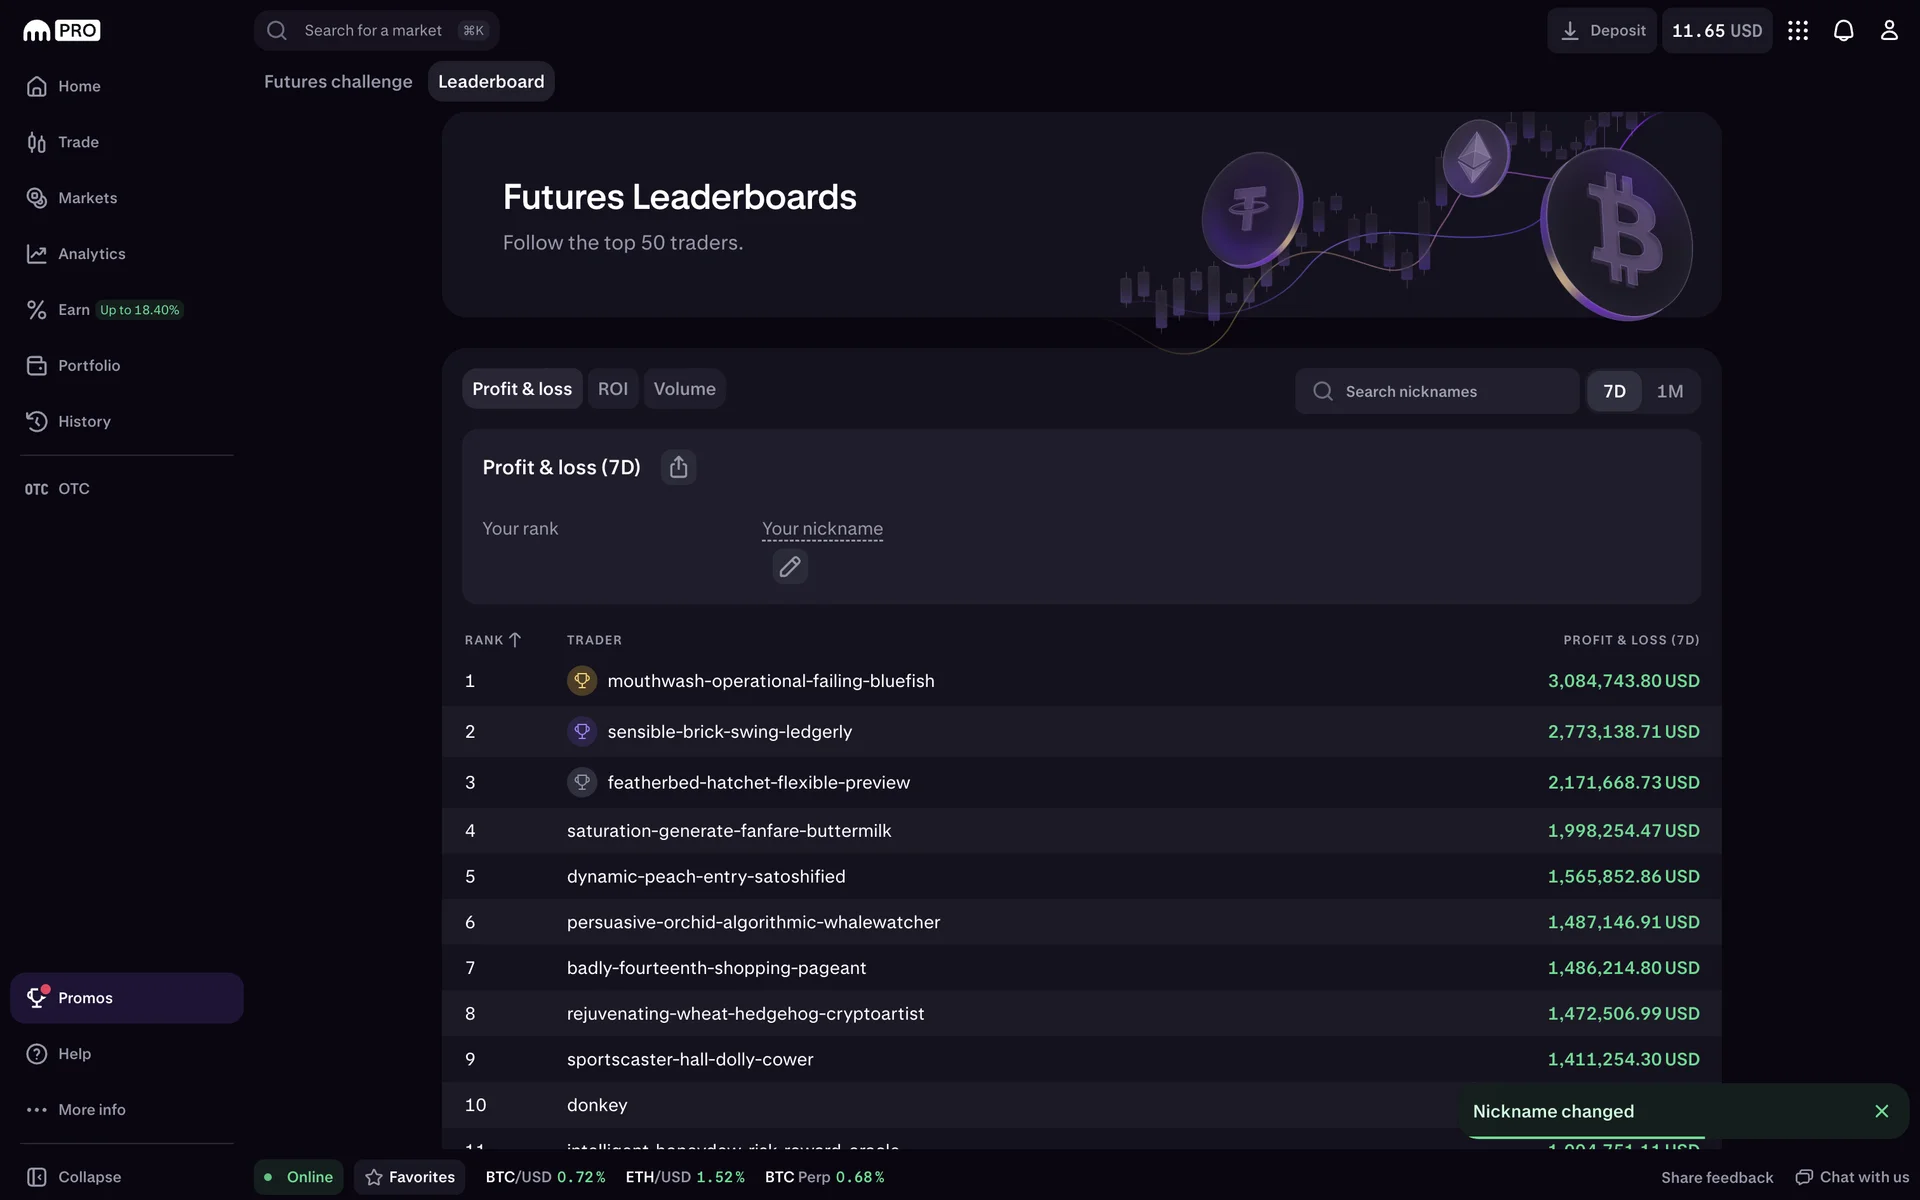Click the pencil icon to edit nickname
The image size is (1920, 1200).
coord(789,567)
